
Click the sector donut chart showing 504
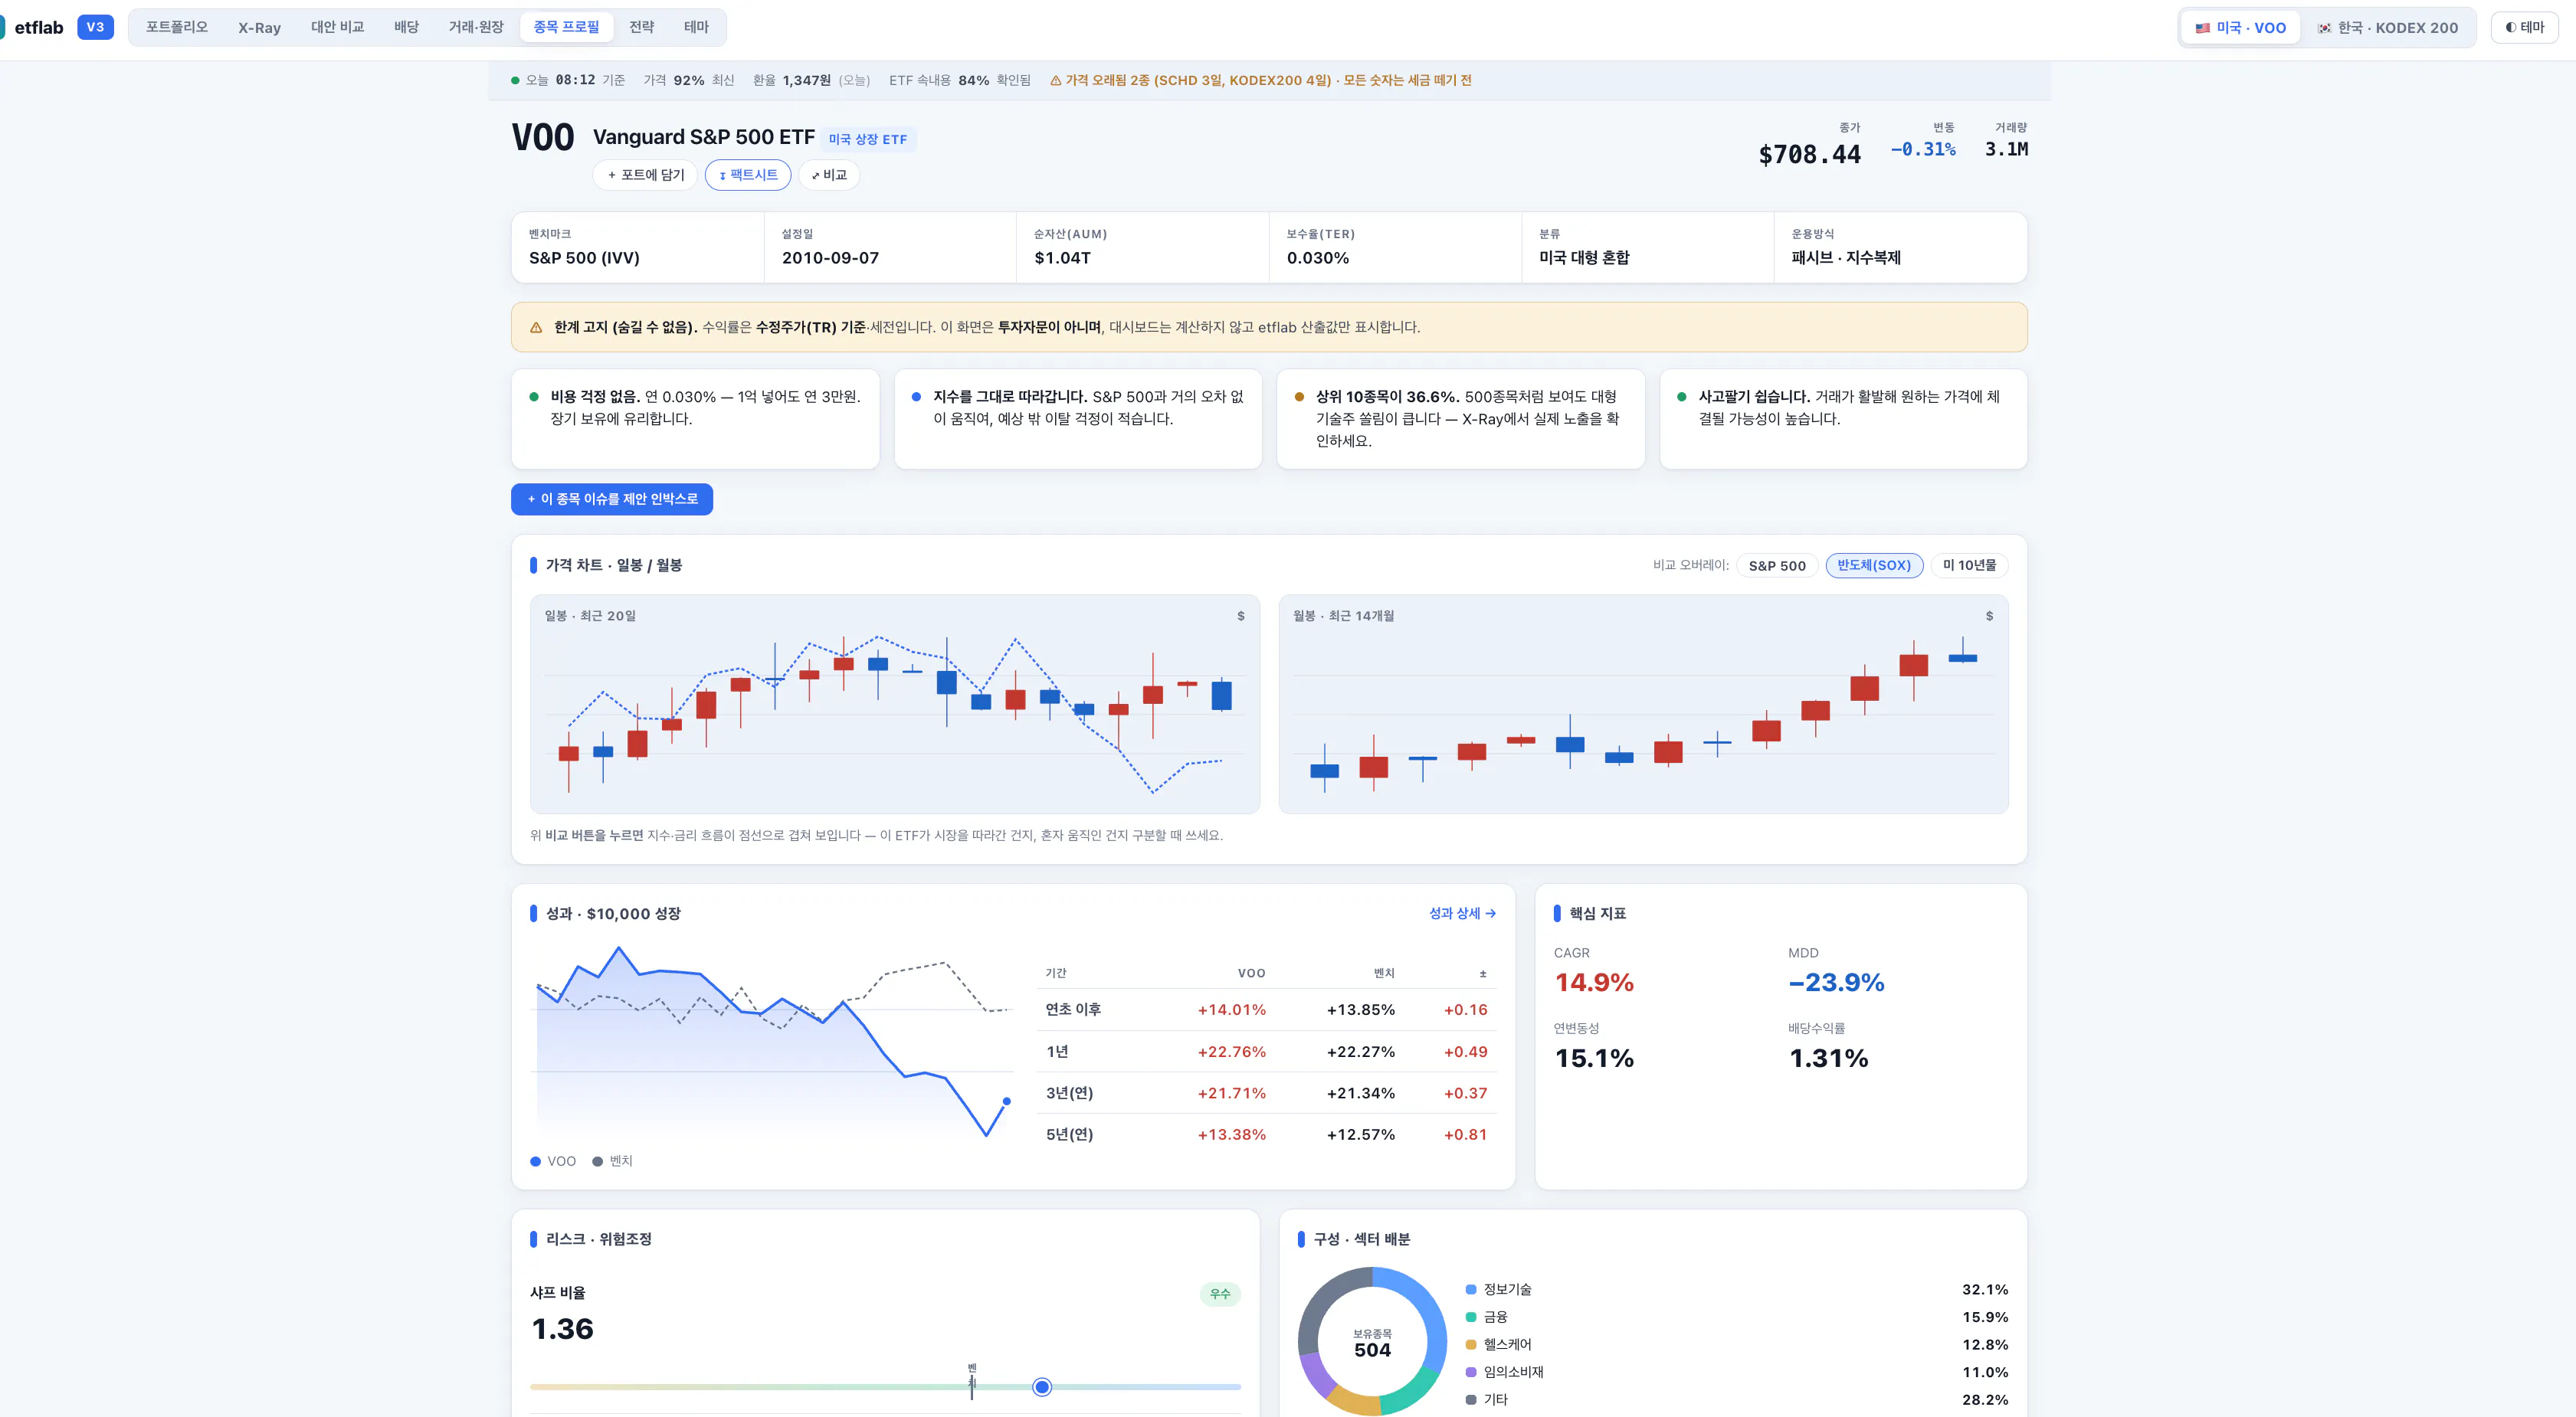point(1372,1341)
